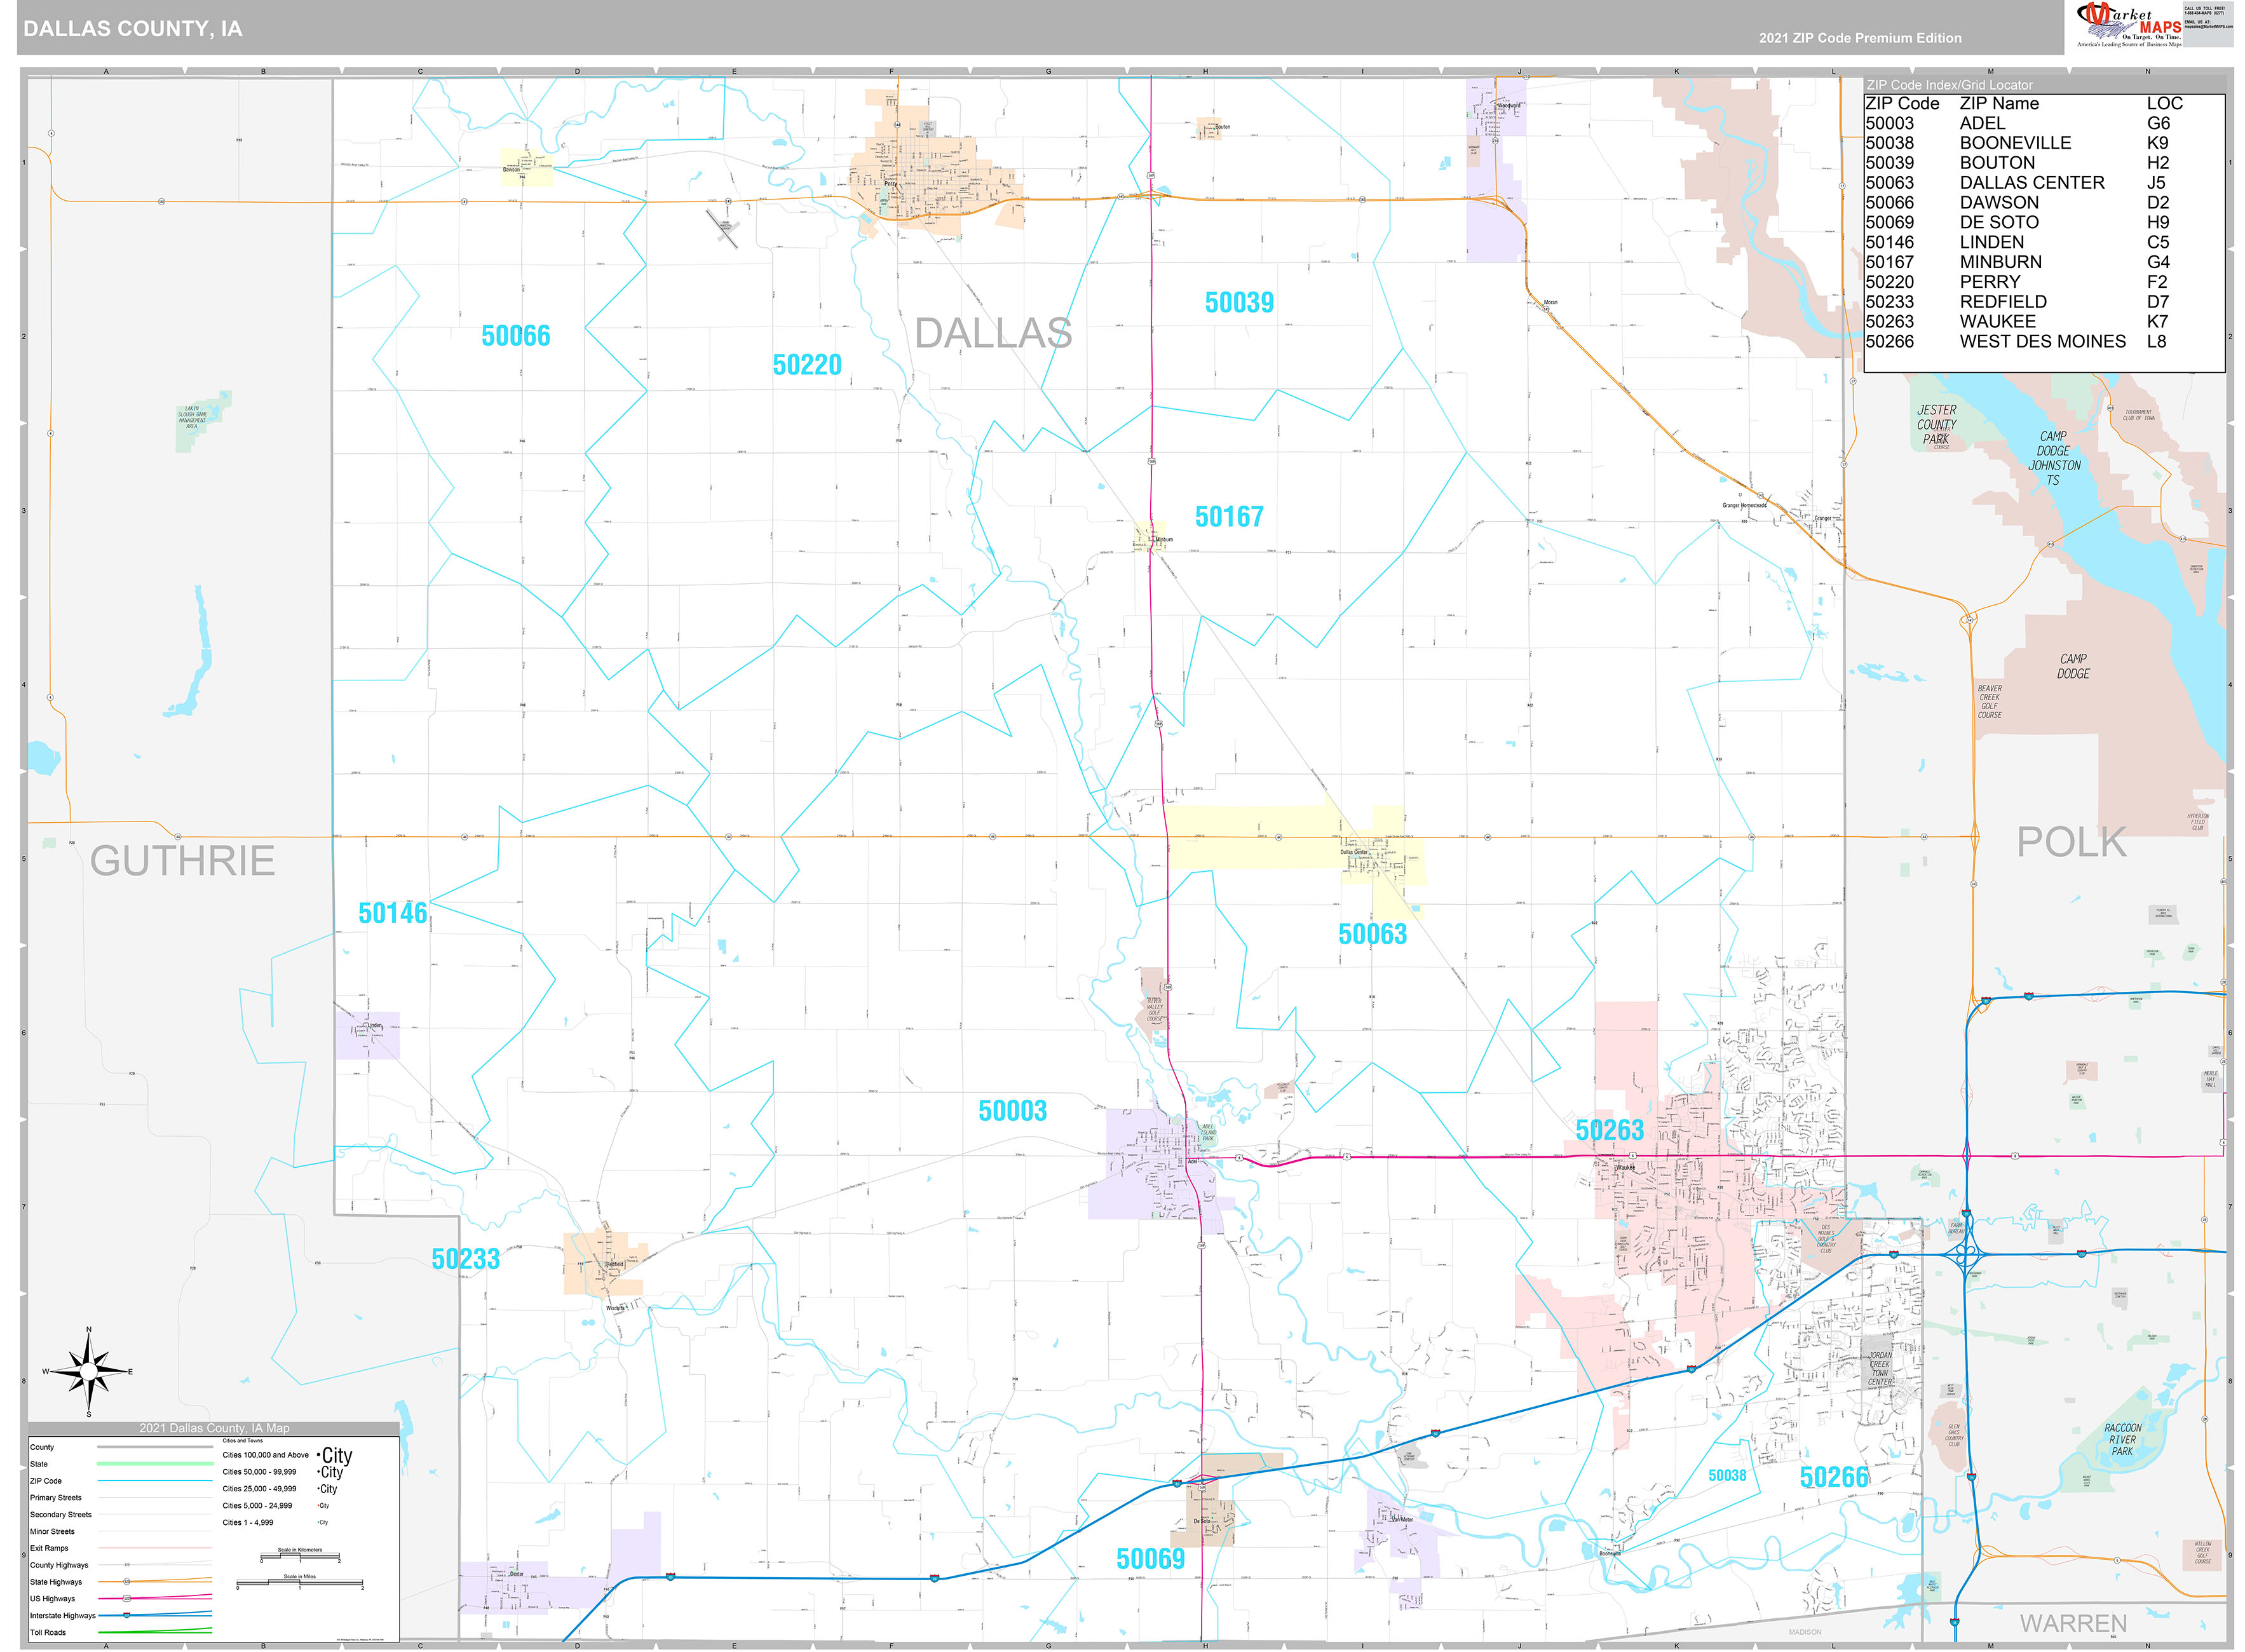This screenshot has height=1652, width=2245.
Task: Click the JORDAN CREEK TOWN CENTER label
Action: 1880,1369
